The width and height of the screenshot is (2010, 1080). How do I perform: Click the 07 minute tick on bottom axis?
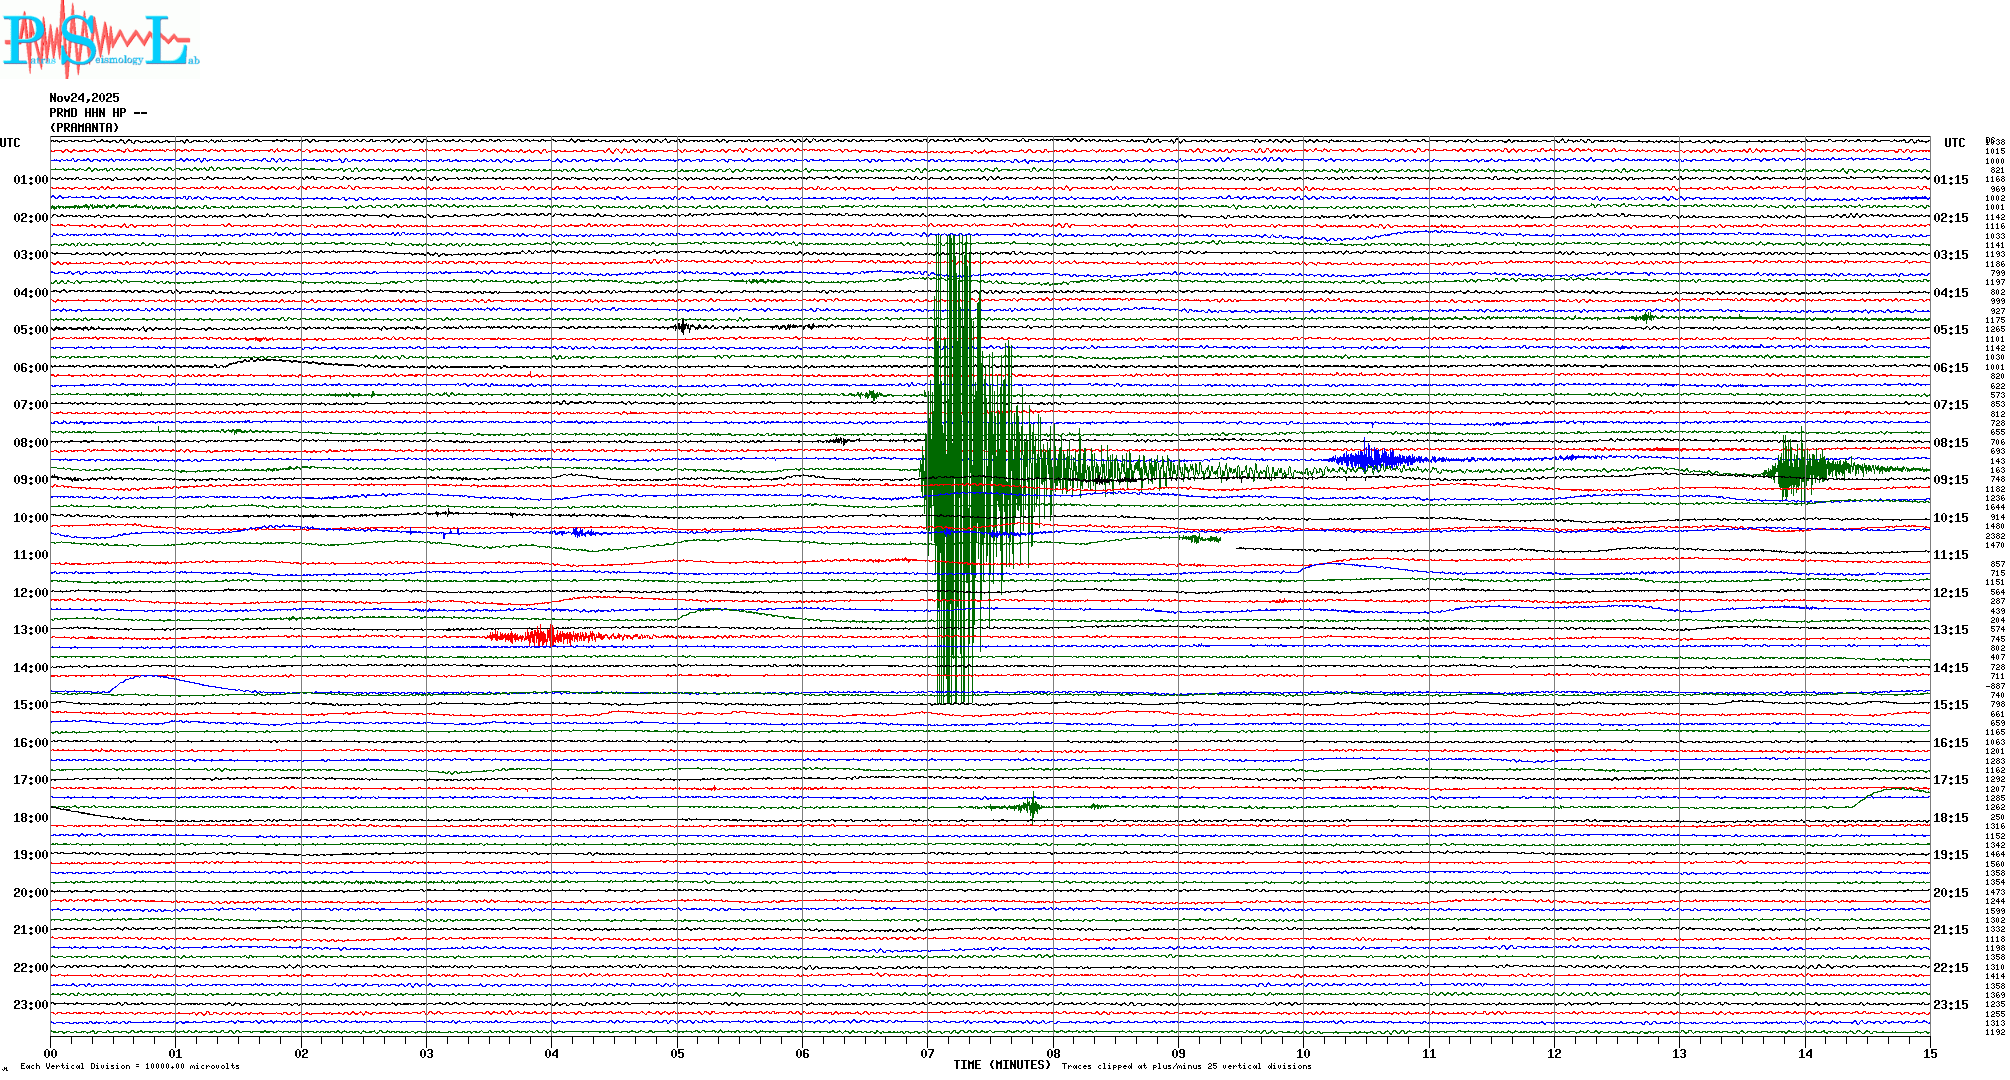click(x=928, y=1053)
